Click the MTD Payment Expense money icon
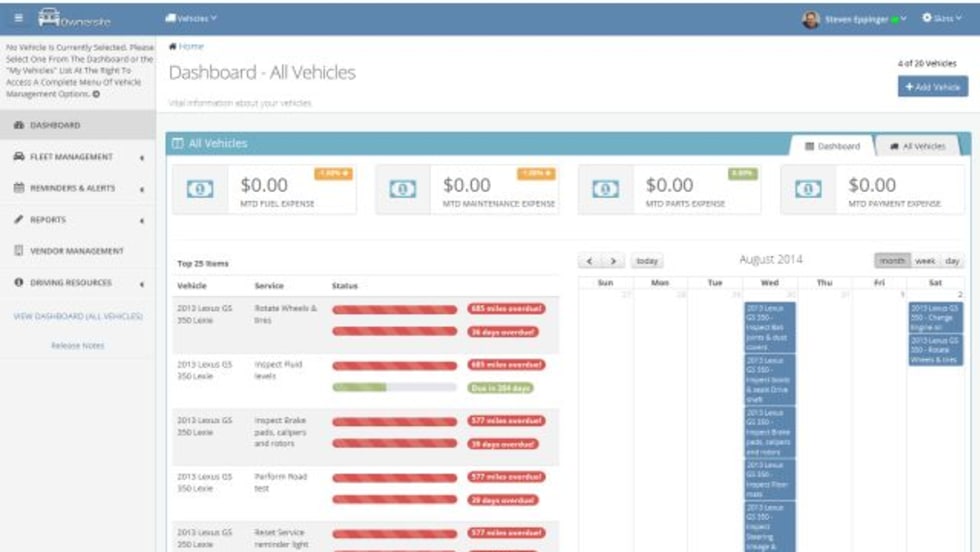Viewport: 980px width, 552px height. [x=808, y=189]
